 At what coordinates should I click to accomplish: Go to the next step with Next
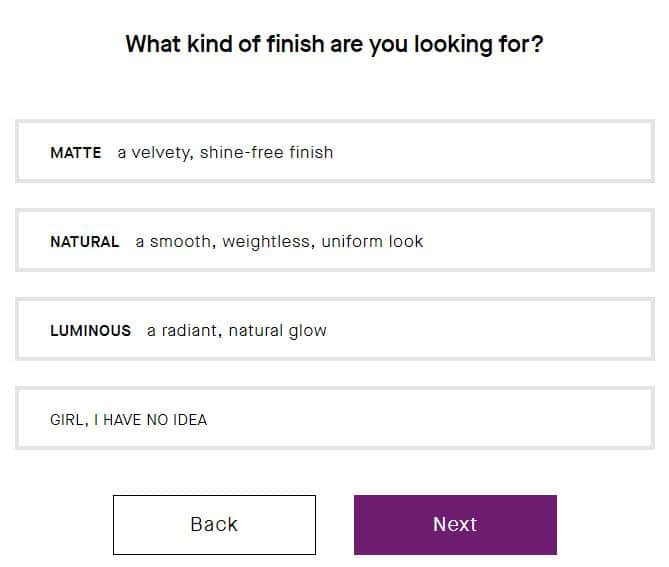(x=455, y=524)
